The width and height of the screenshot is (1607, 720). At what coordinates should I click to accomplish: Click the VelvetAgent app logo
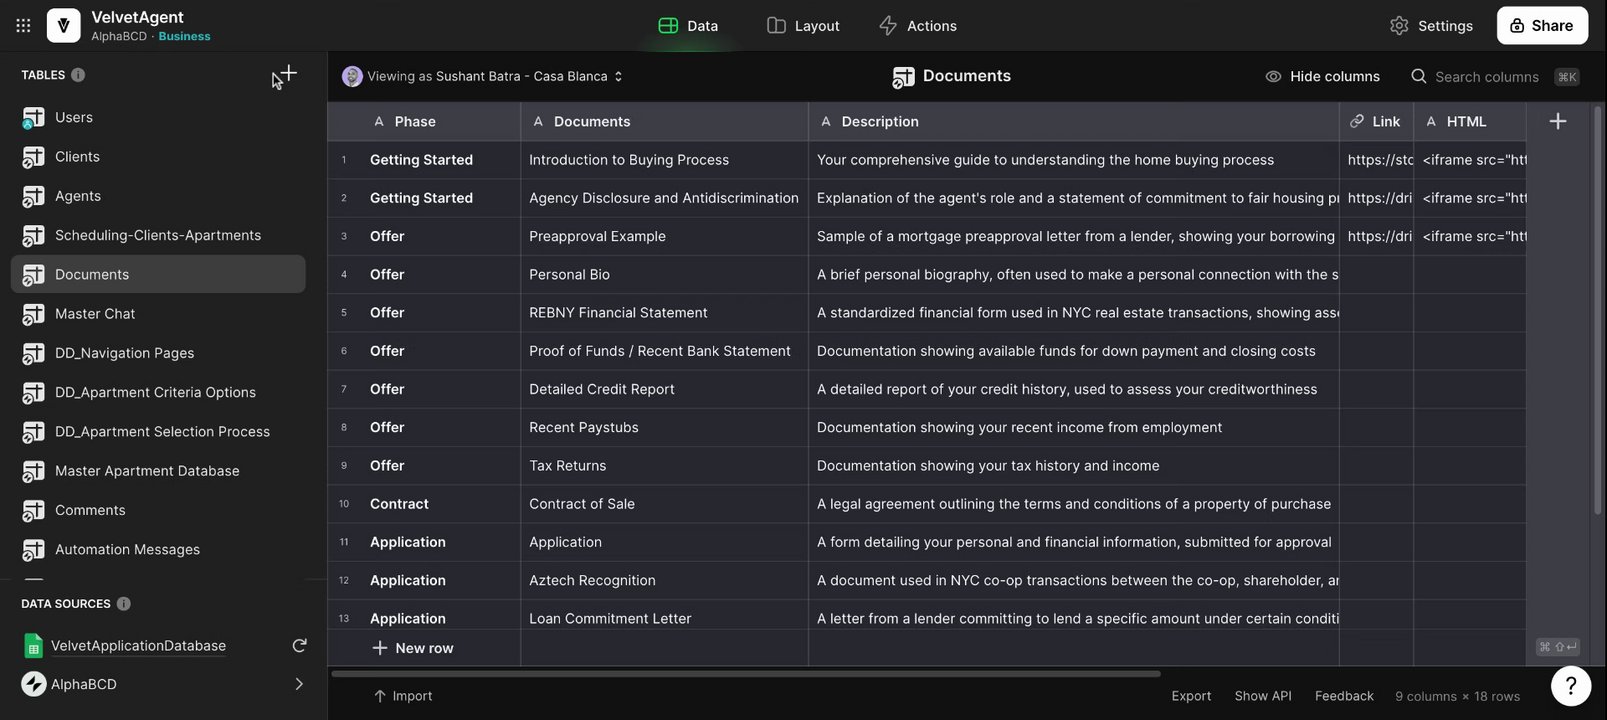[63, 26]
